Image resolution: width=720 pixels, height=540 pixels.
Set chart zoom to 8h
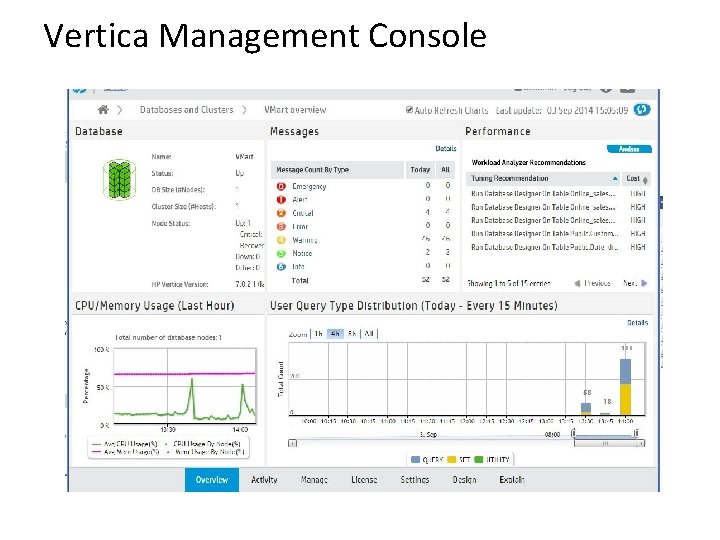(x=352, y=334)
